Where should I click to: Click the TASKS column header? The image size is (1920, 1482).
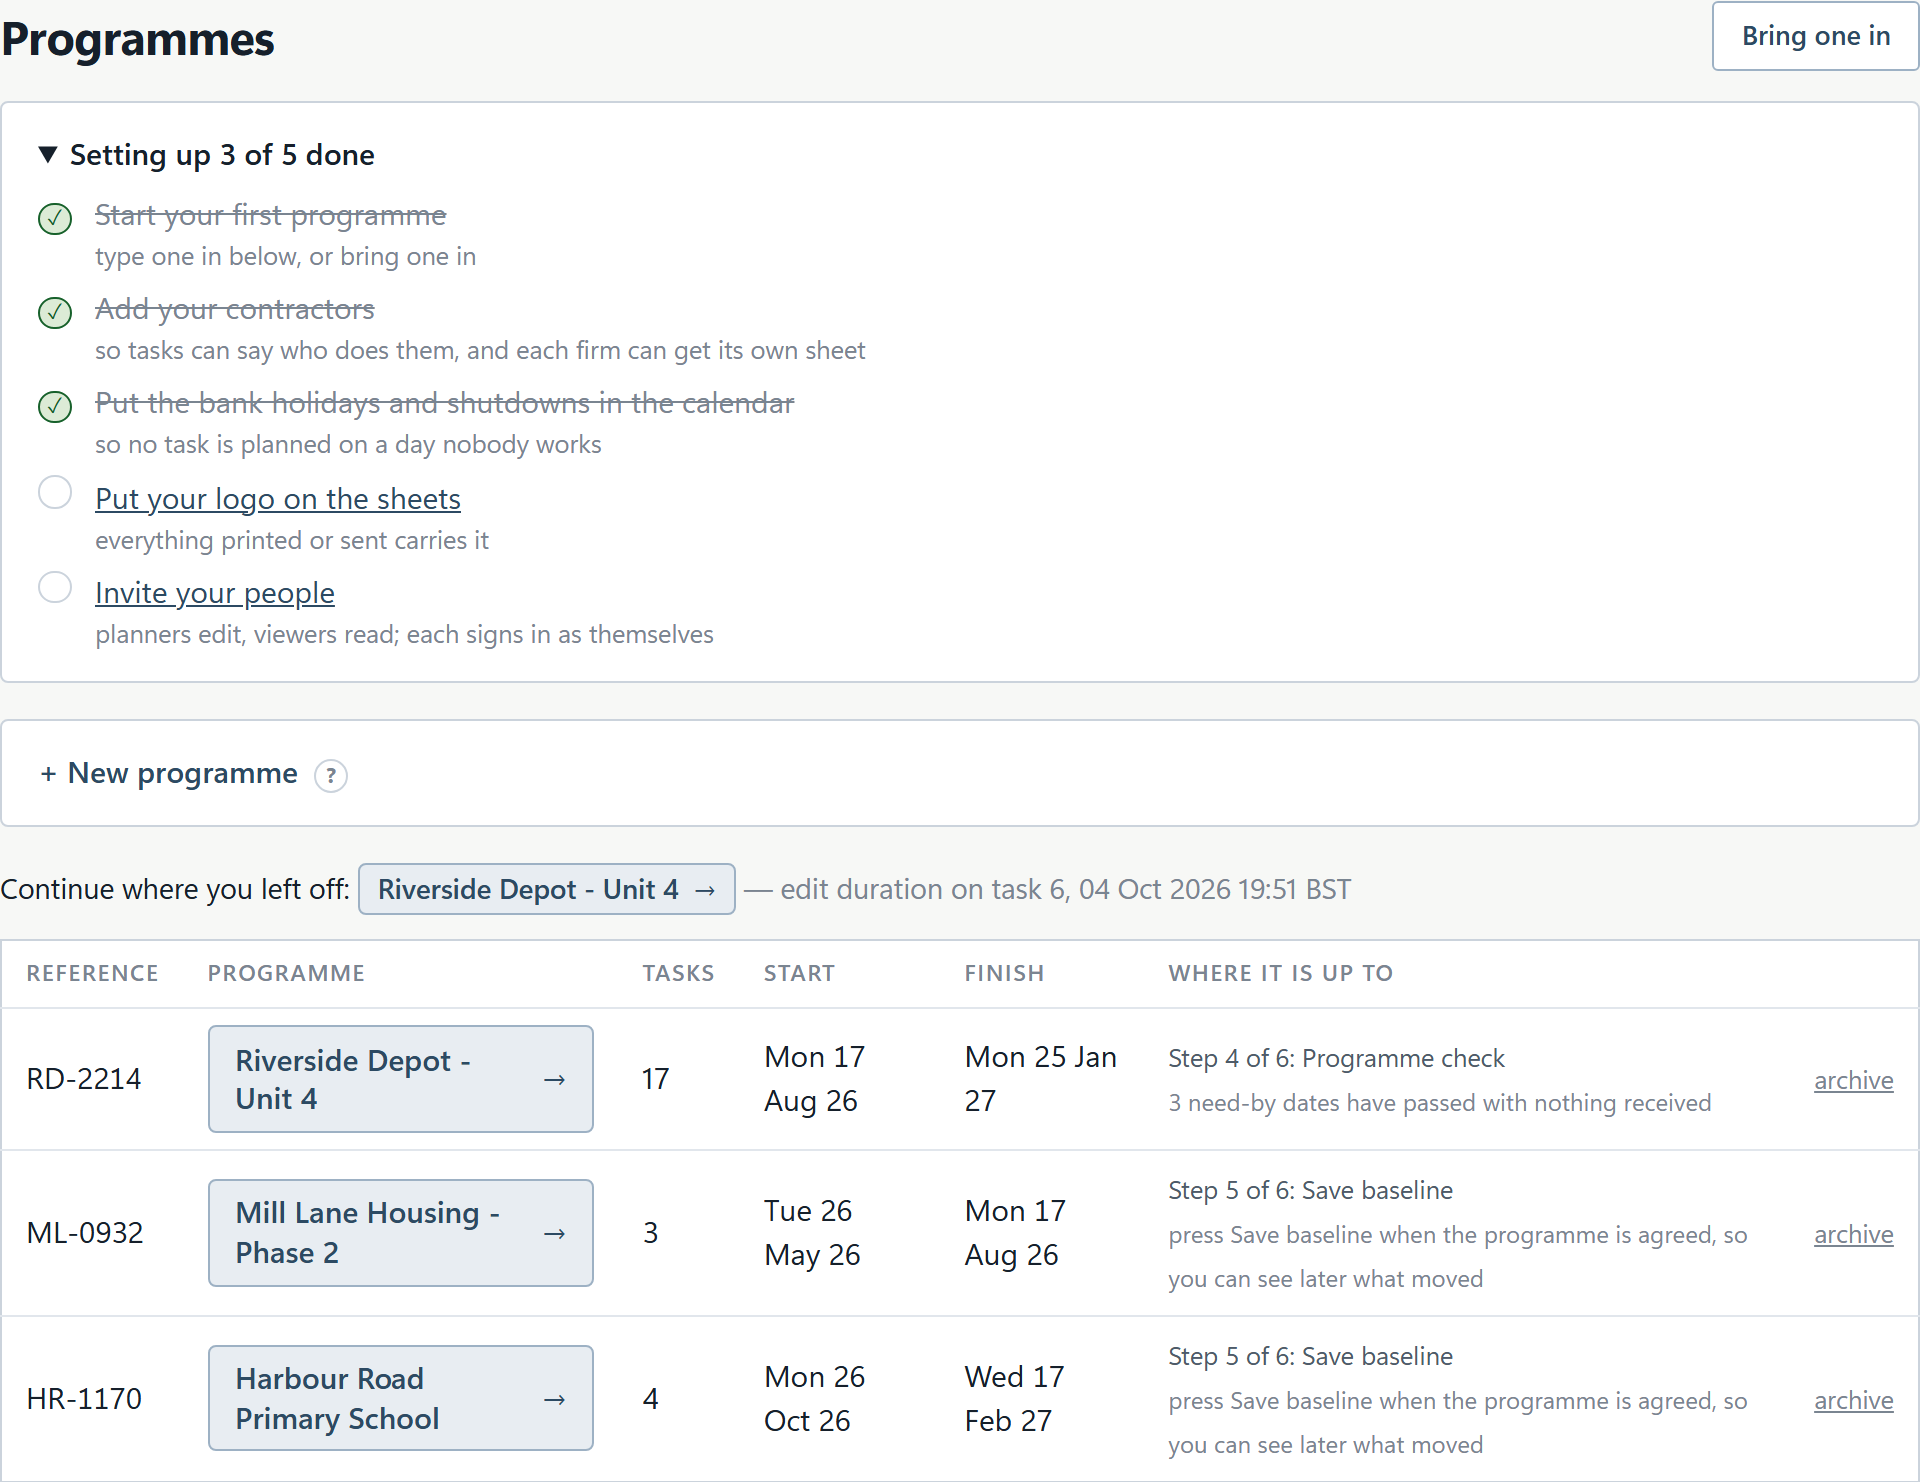(678, 973)
